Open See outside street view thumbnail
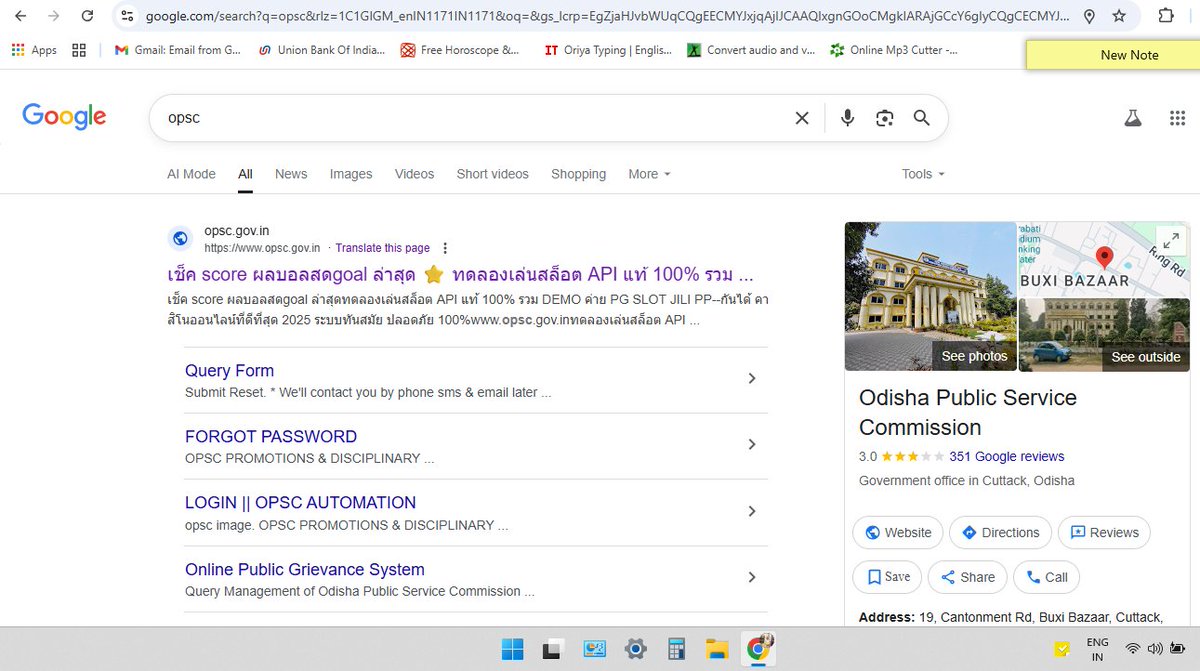 click(1104, 334)
